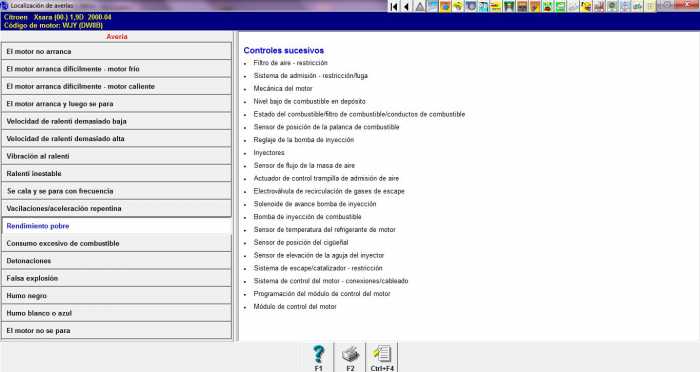Click the previous page left arrow icon

pyautogui.click(x=406, y=6)
